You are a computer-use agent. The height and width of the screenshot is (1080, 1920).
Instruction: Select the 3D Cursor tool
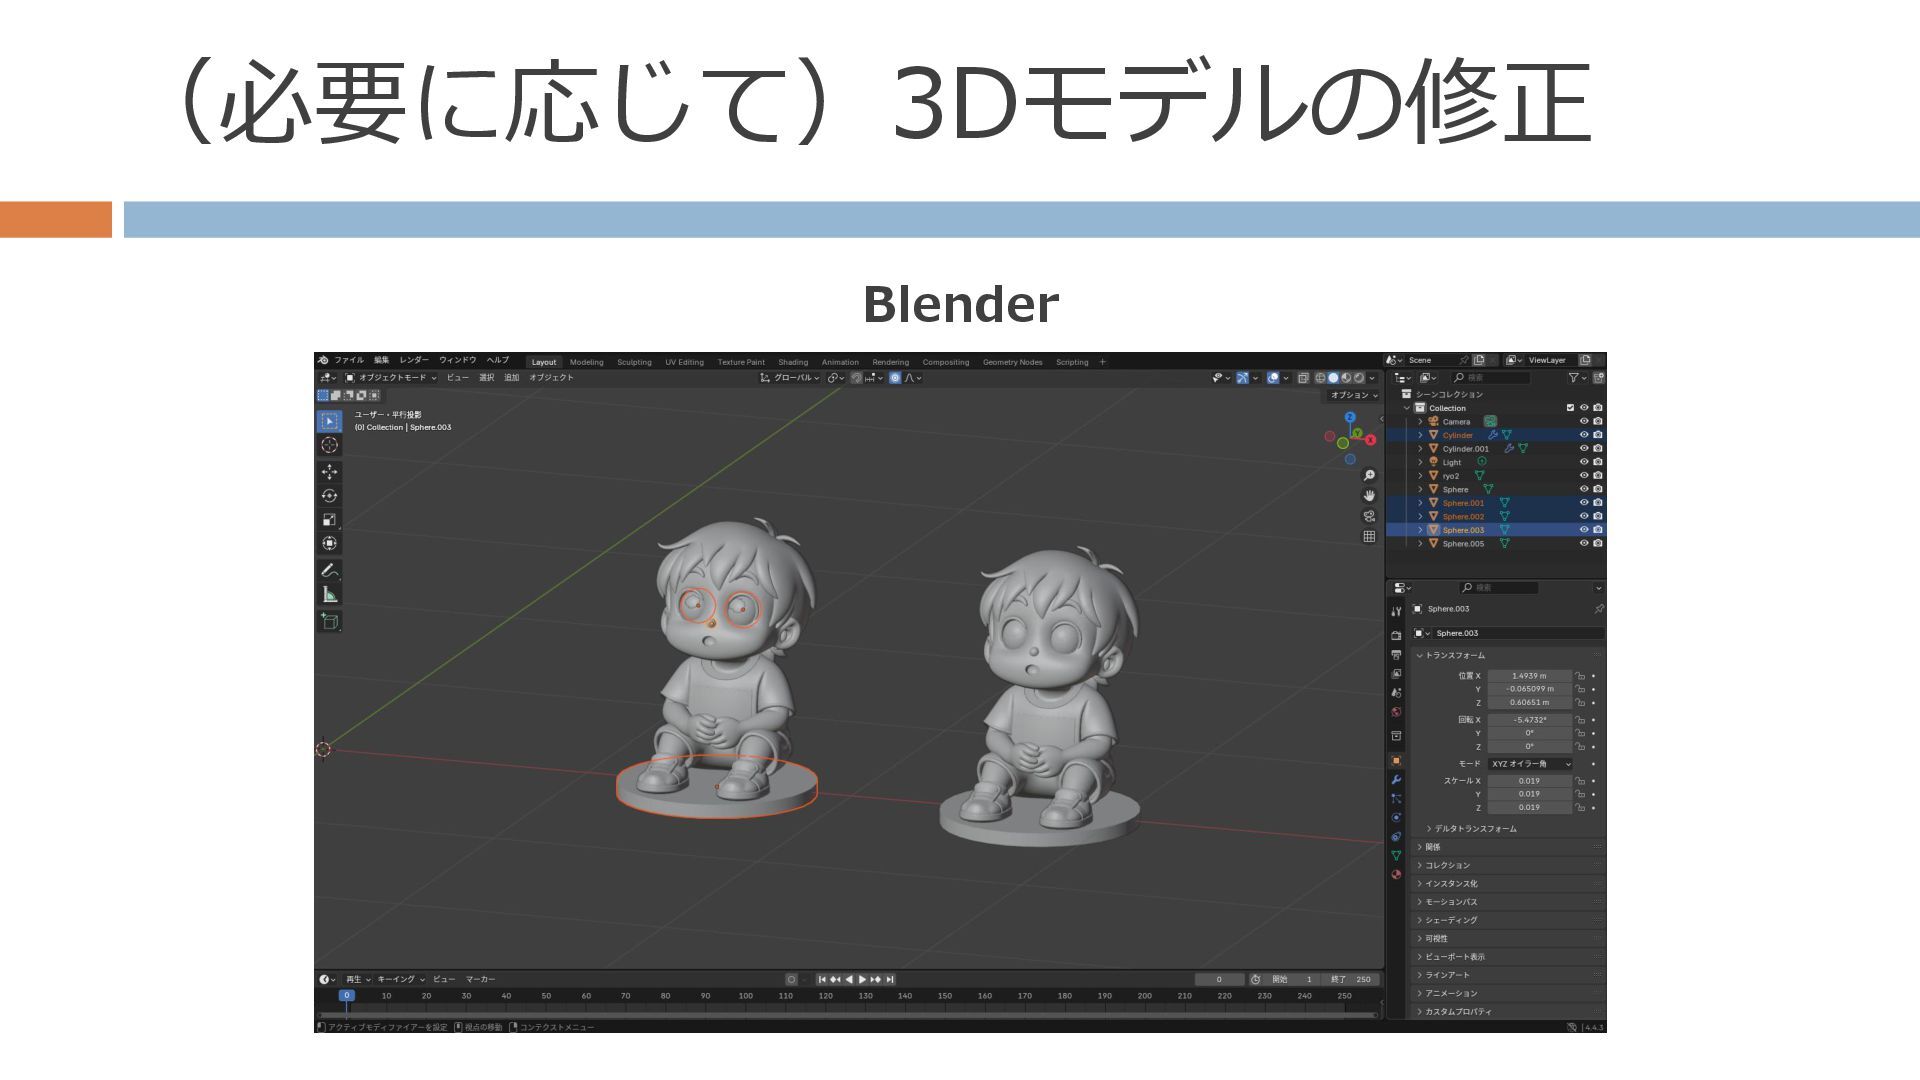coord(329,445)
